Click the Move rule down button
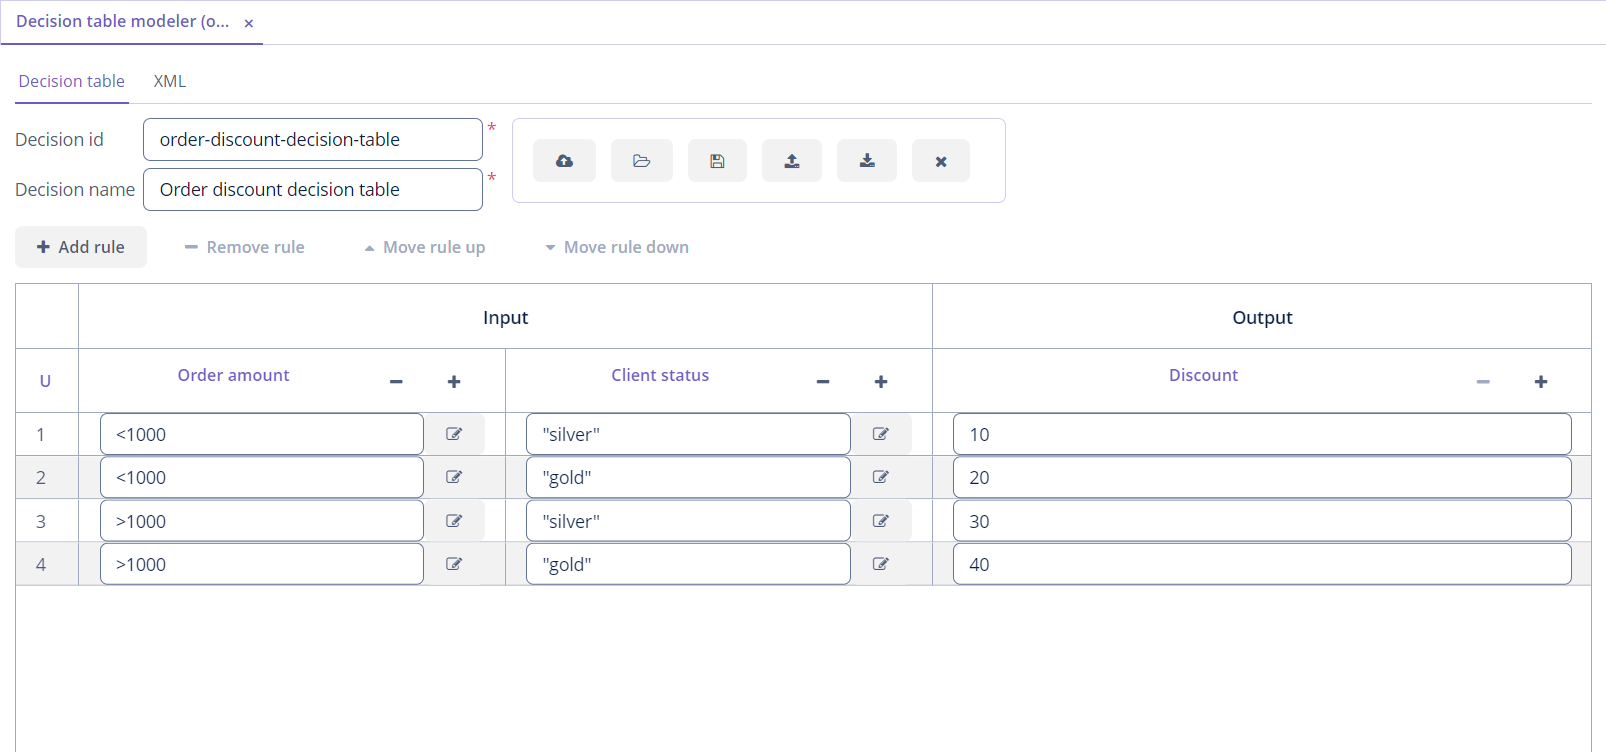Image resolution: width=1606 pixels, height=752 pixels. pos(617,247)
